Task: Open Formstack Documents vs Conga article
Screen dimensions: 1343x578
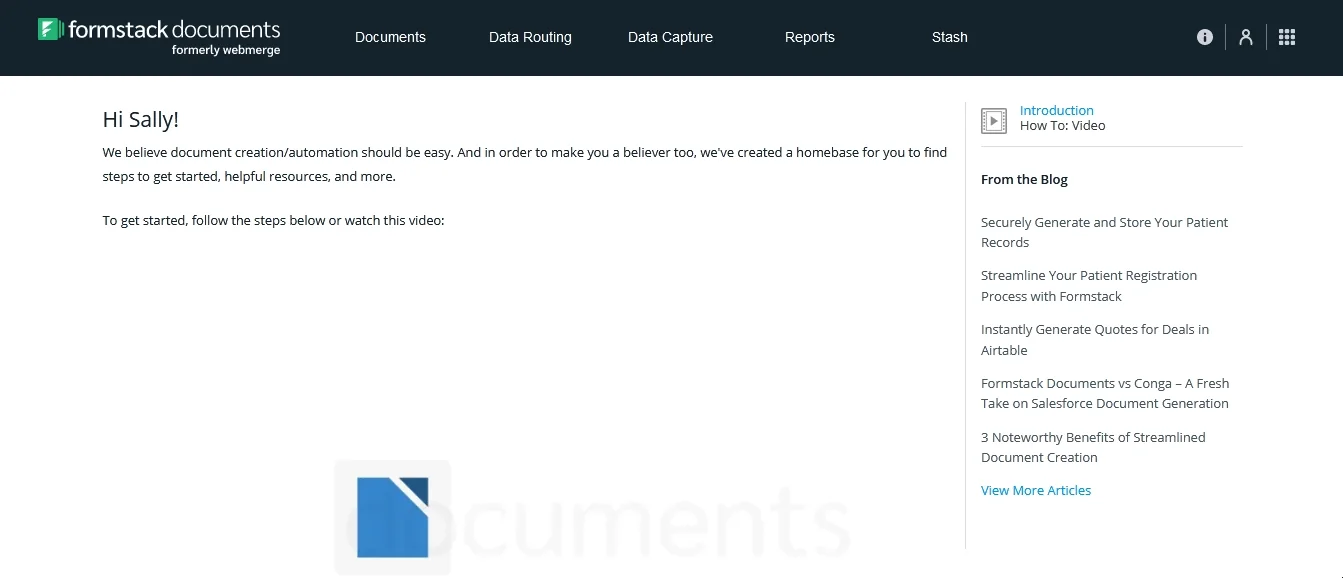Action: [x=1105, y=393]
